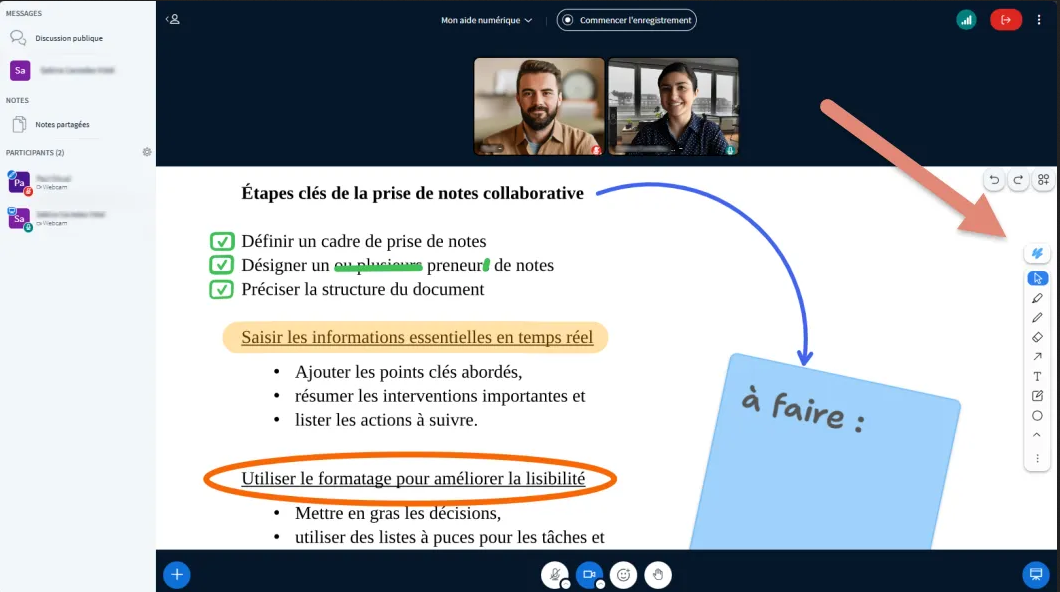This screenshot has width=1060, height=592.
Task: Open Notes partagées panel
Action: pyautogui.click(x=62, y=125)
